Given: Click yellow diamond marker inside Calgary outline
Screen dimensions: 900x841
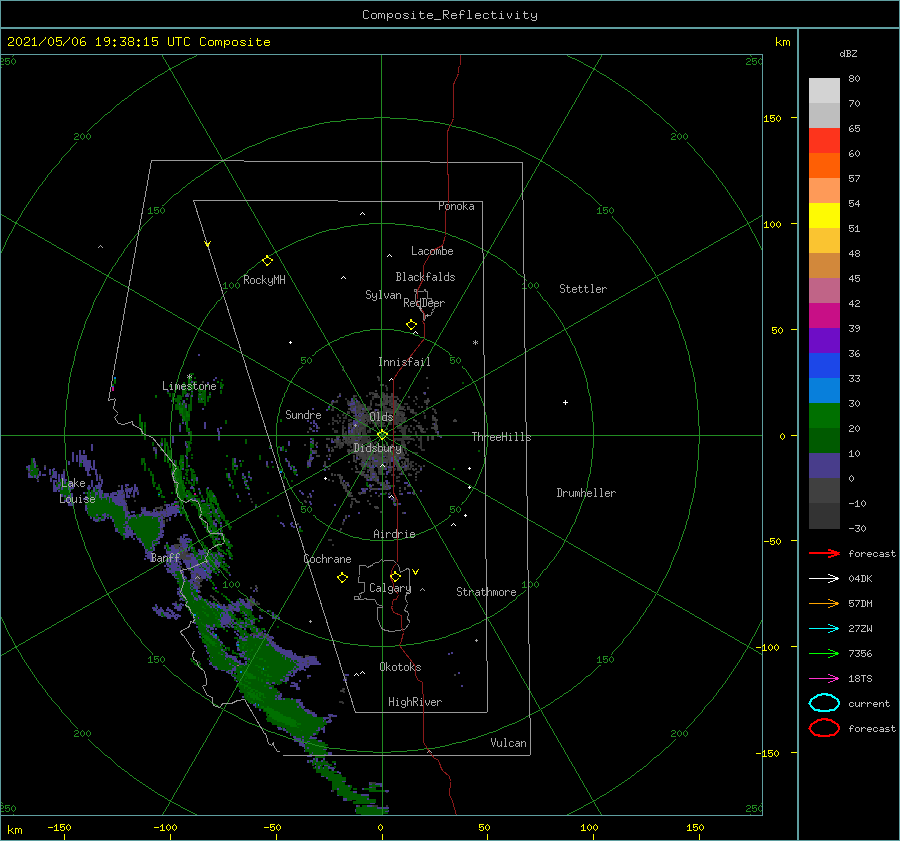Looking at the screenshot, I should pos(395,576).
